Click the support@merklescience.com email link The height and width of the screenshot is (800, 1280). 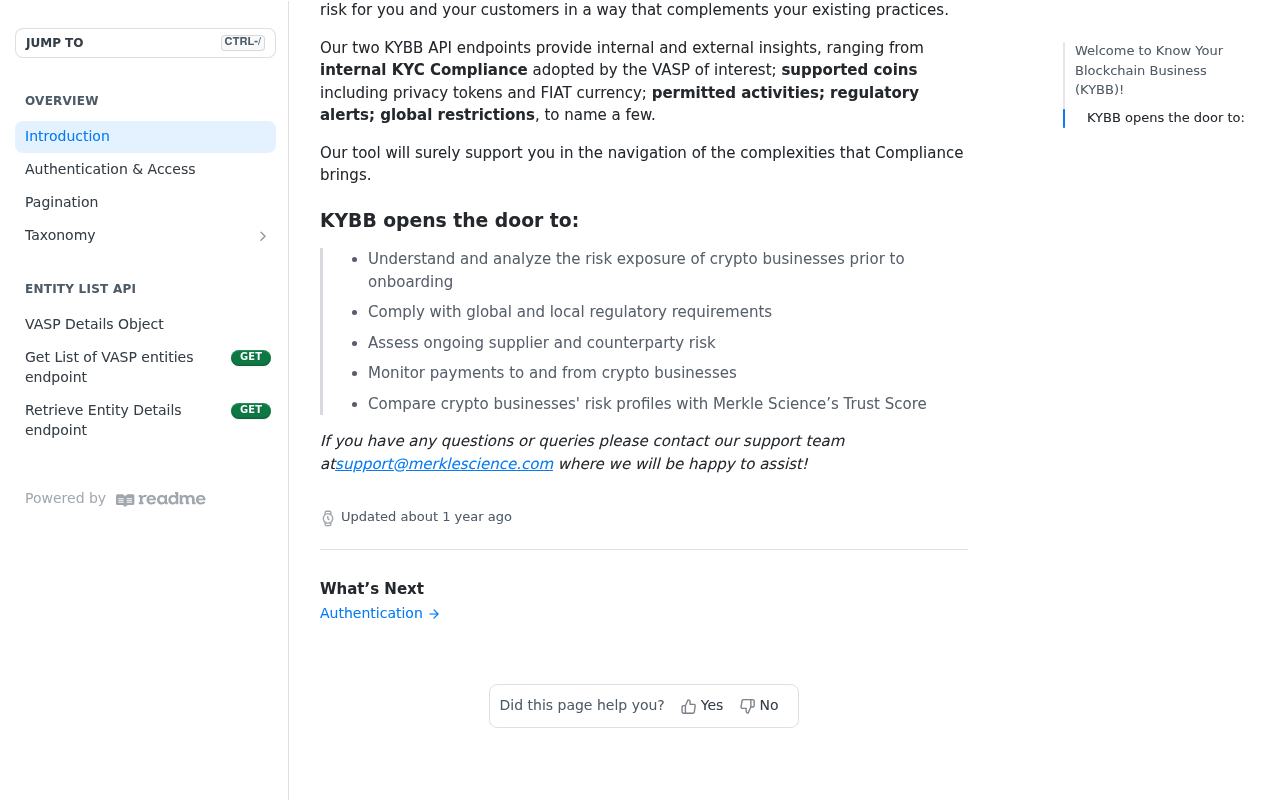(x=444, y=464)
